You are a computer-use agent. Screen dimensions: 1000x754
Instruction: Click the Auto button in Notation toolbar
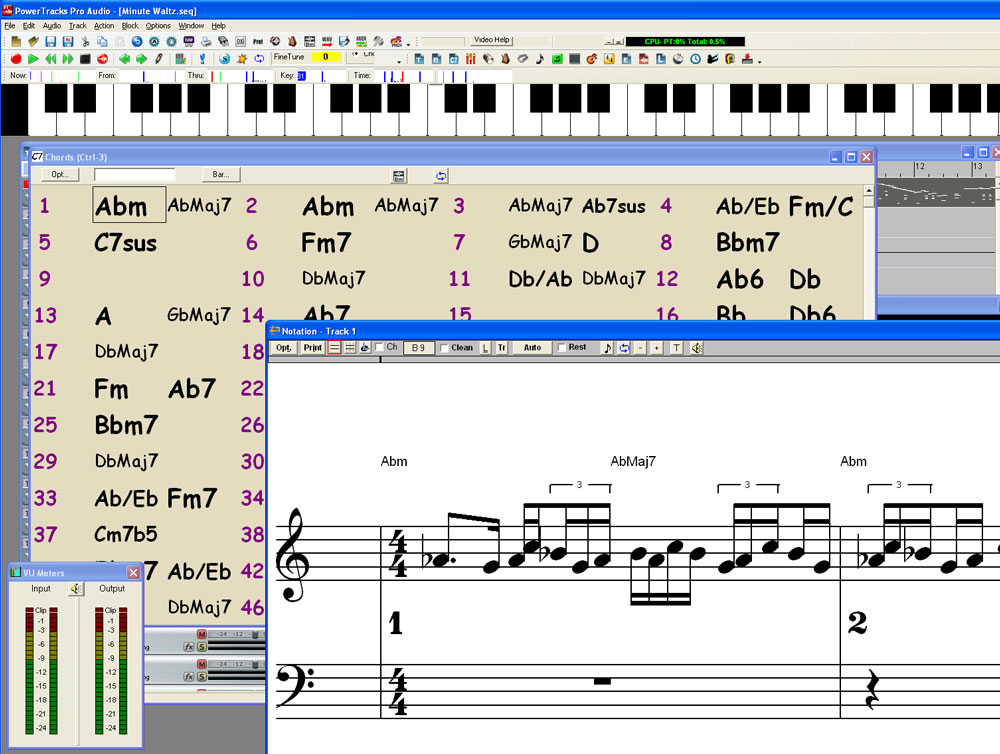click(533, 348)
